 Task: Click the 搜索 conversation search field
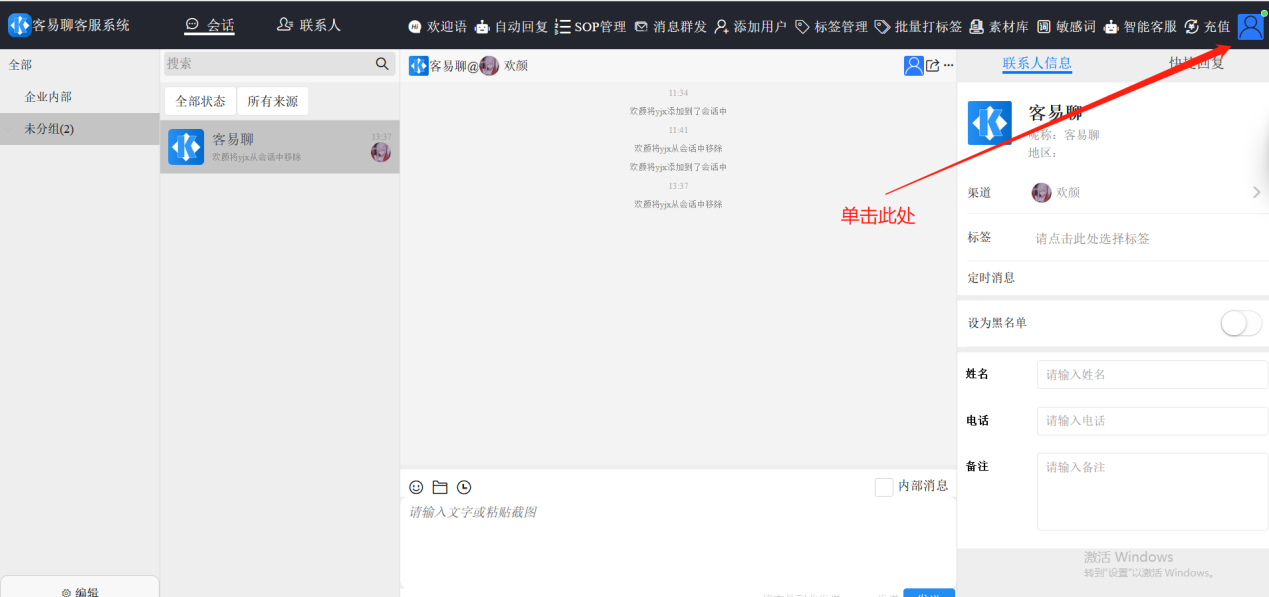[268, 63]
